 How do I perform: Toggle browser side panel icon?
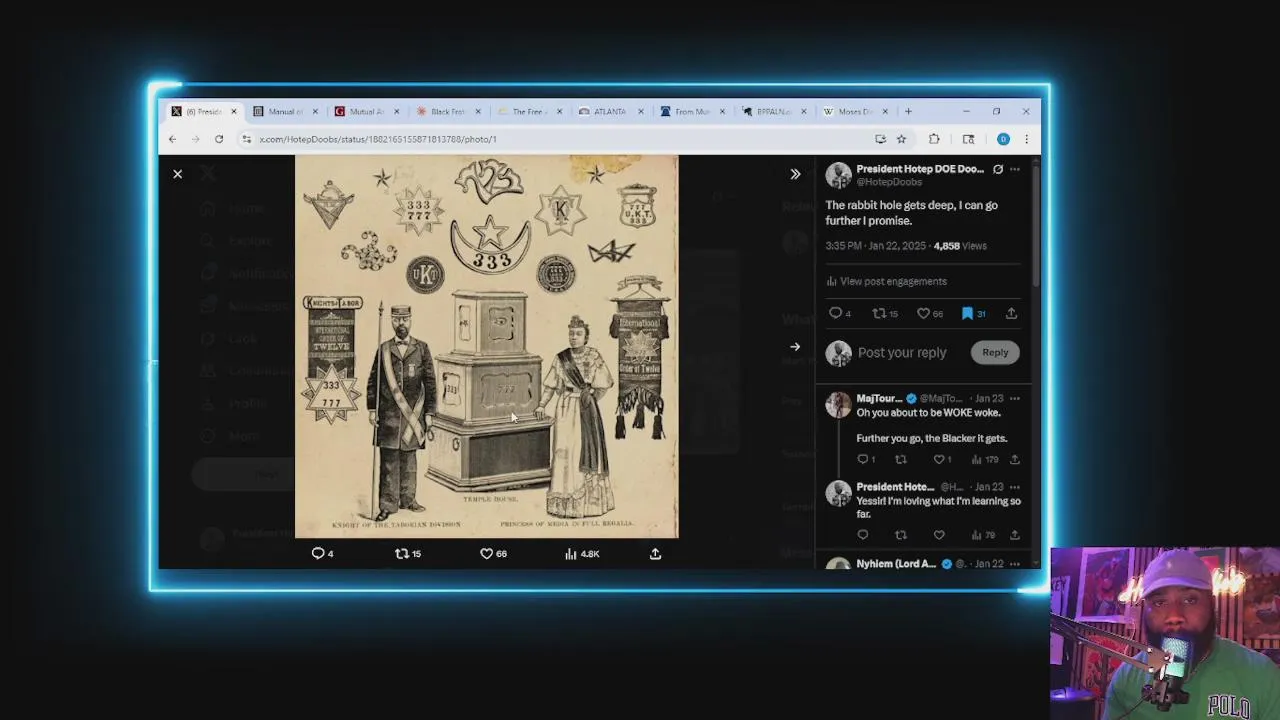pyautogui.click(x=968, y=139)
